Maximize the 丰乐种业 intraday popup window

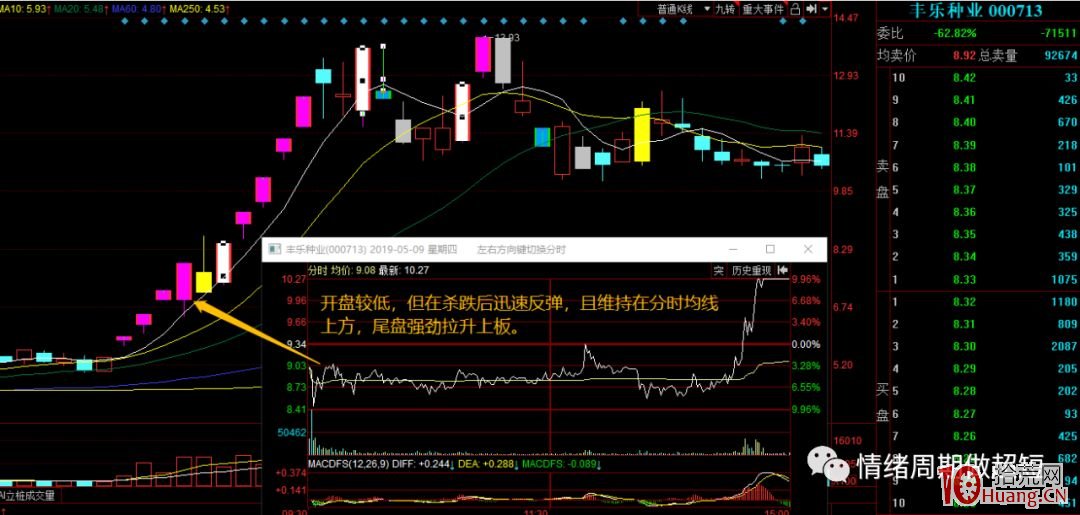(x=771, y=249)
